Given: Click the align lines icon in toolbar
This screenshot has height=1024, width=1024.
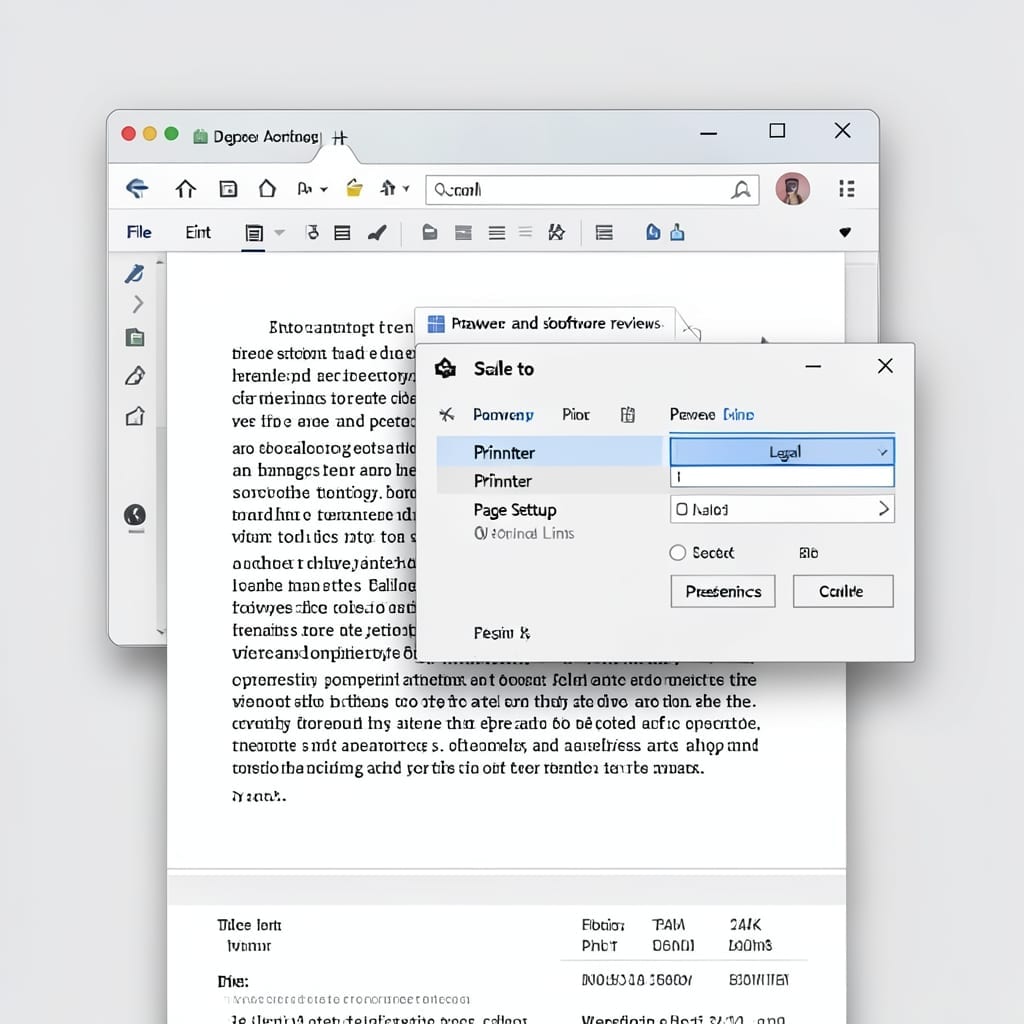Looking at the screenshot, I should pos(497,233).
